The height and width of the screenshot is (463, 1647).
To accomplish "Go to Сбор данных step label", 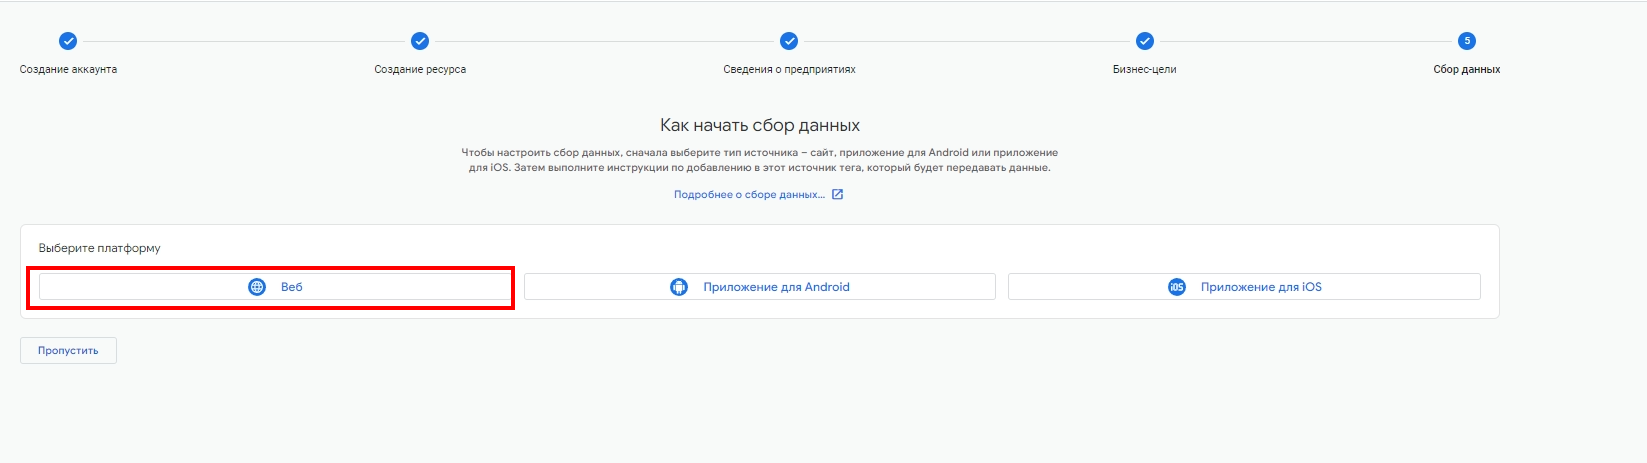I will [x=1467, y=70].
